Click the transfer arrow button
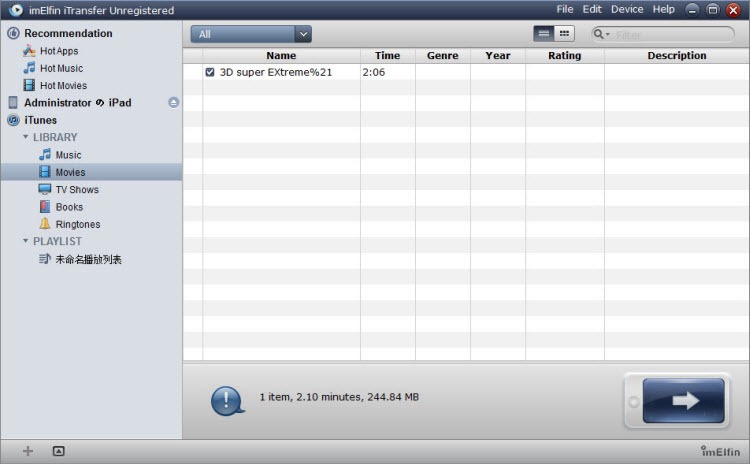750x464 pixels. point(684,400)
